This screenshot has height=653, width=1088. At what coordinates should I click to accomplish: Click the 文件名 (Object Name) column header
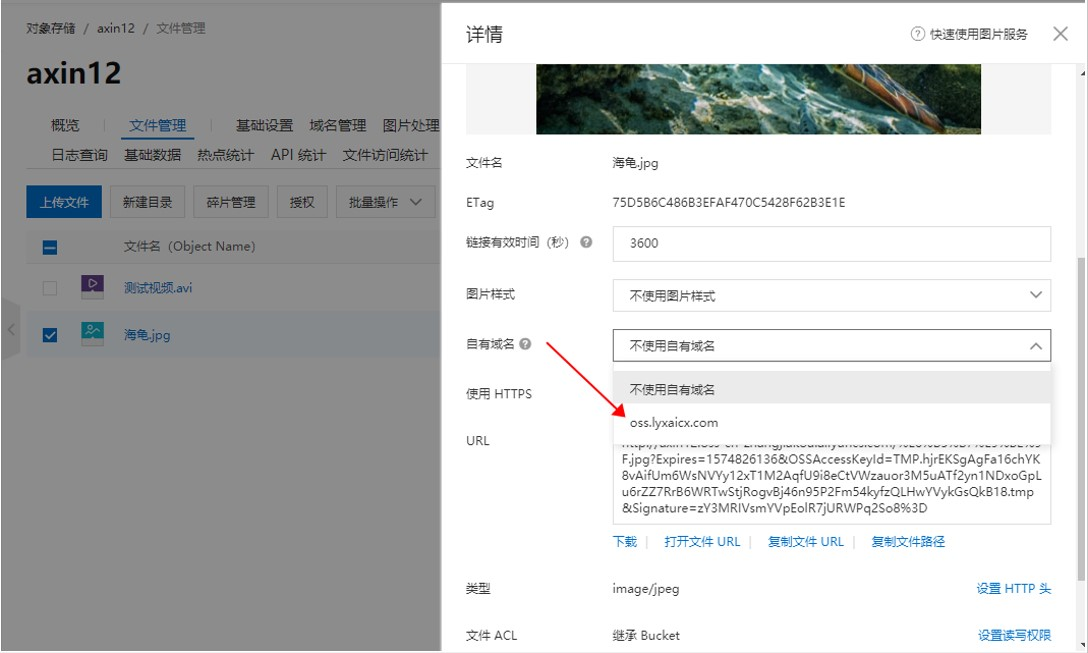[189, 246]
